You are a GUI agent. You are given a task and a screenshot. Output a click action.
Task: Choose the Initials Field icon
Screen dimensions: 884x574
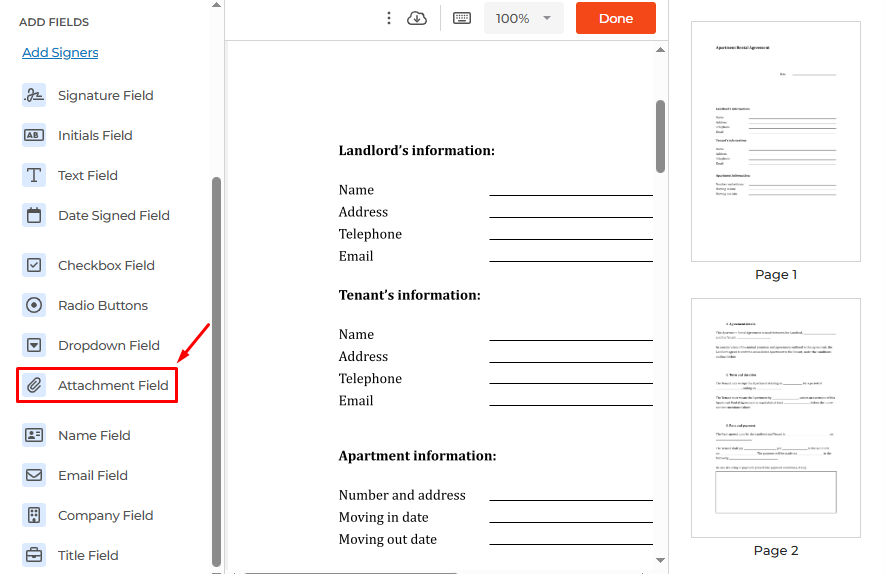tap(34, 135)
